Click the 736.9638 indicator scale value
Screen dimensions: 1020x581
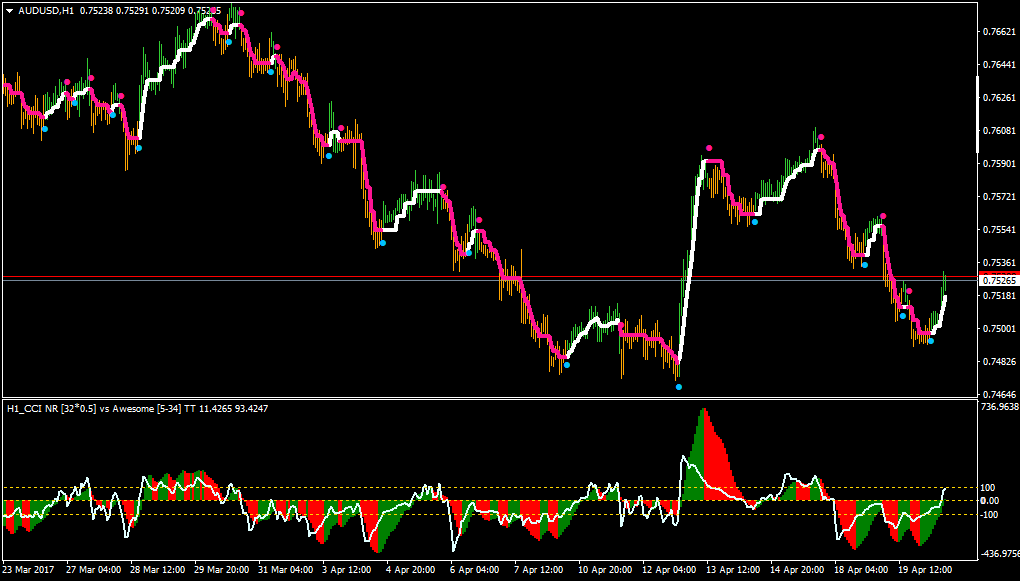1000,407
